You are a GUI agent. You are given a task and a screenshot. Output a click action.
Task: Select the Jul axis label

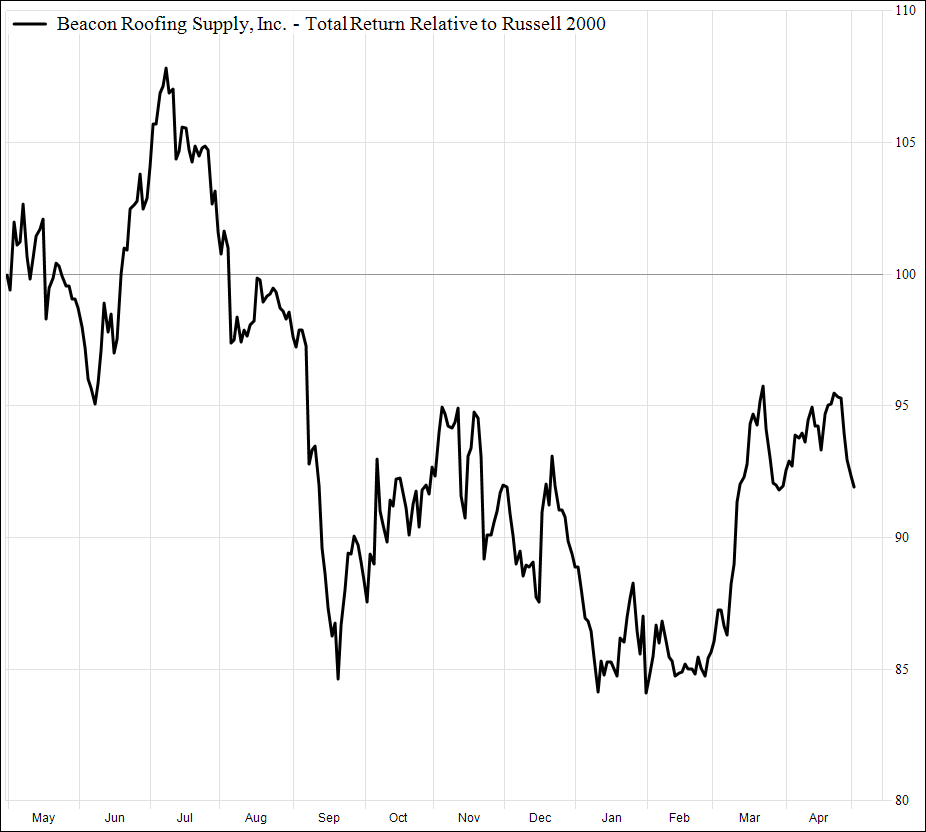184,817
